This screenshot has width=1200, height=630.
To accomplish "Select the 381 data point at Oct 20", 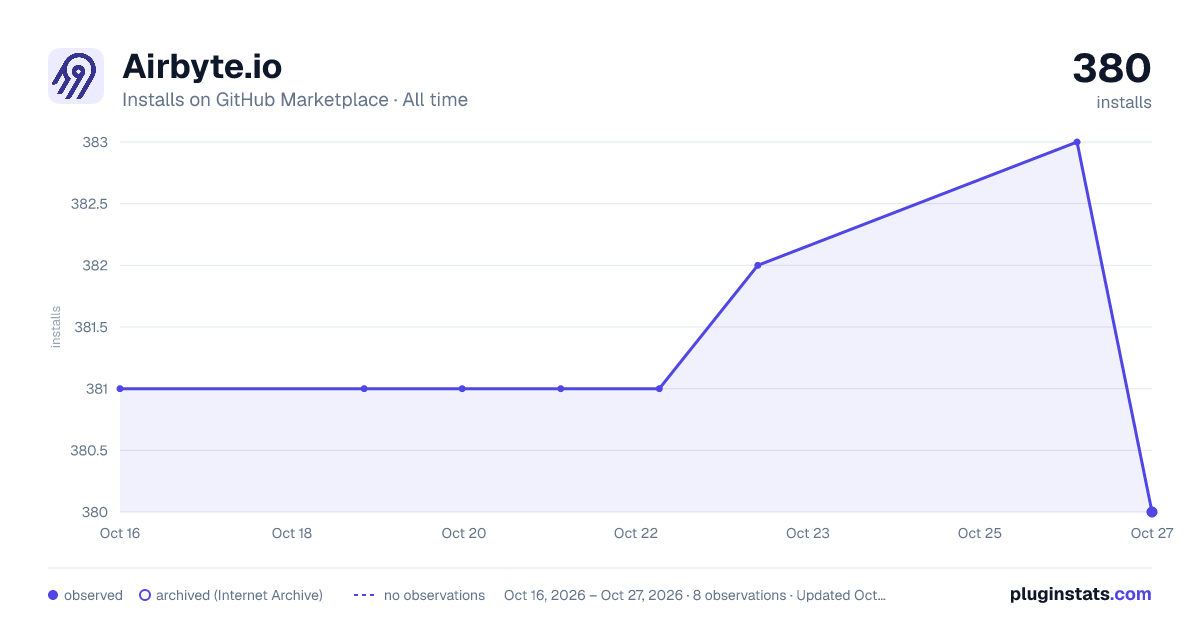I will (x=462, y=388).
